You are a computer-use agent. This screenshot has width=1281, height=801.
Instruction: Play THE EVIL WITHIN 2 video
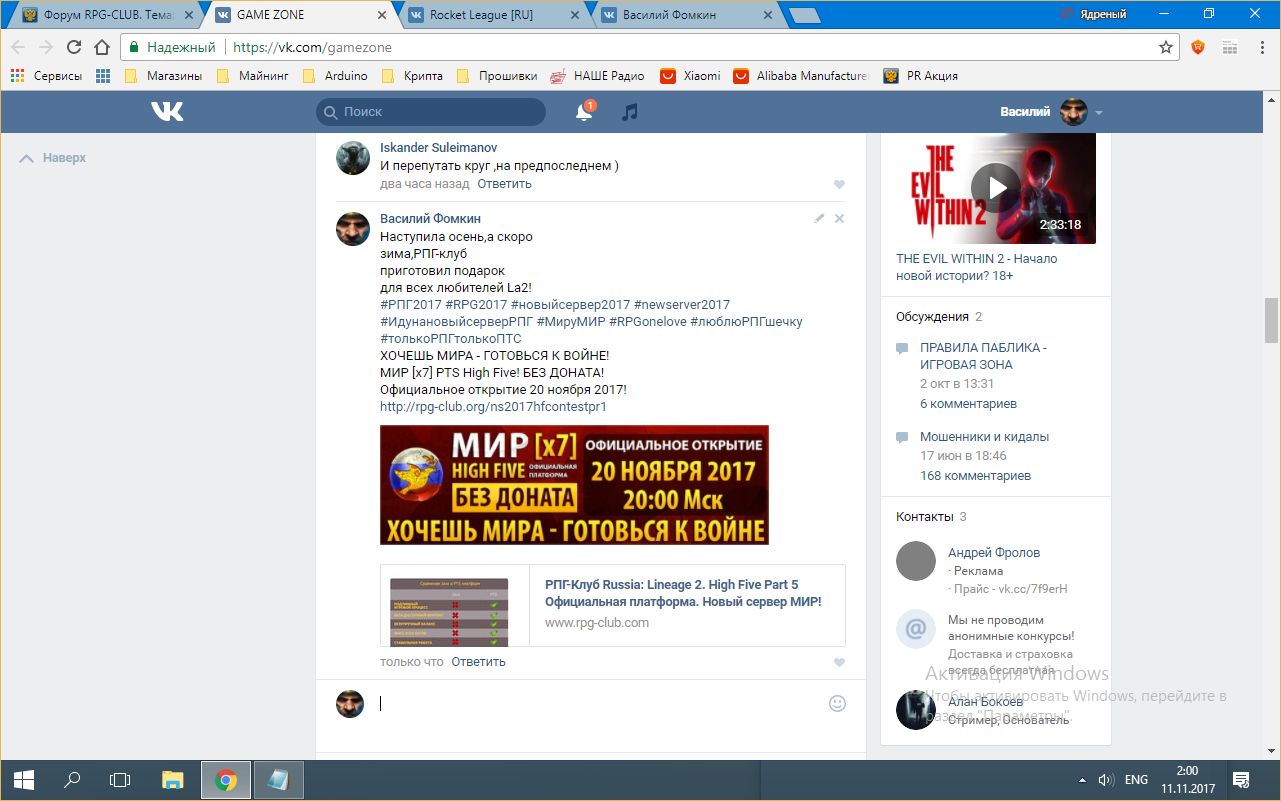(996, 187)
